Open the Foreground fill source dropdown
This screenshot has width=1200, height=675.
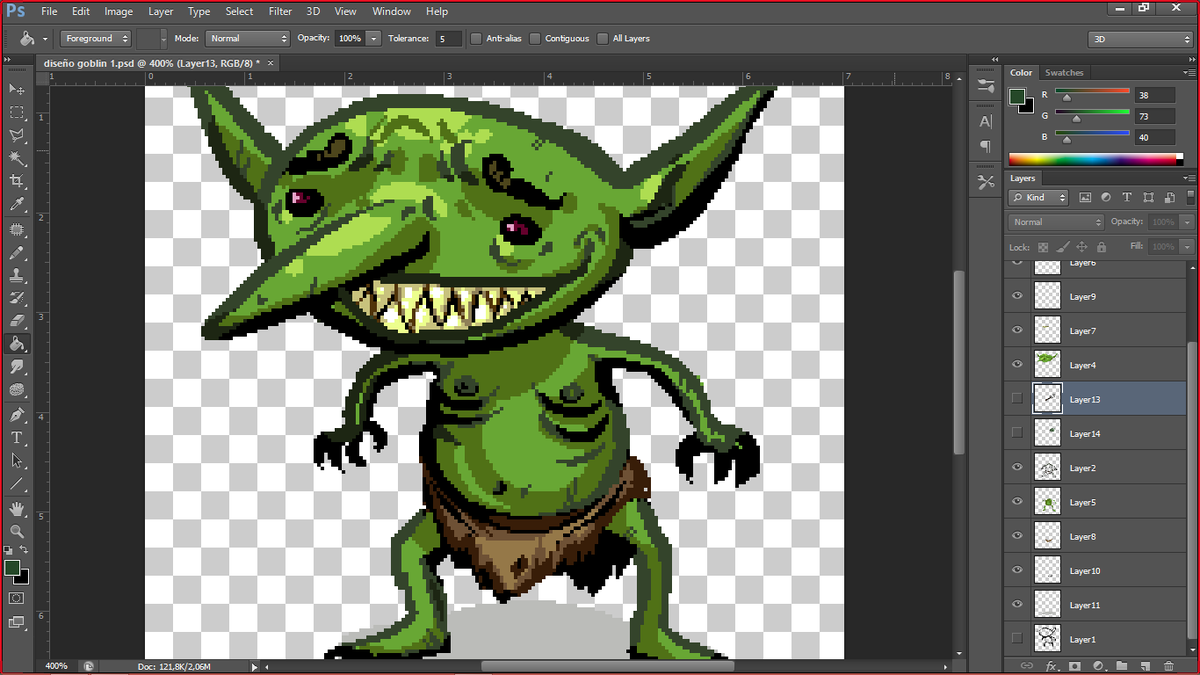click(96, 38)
